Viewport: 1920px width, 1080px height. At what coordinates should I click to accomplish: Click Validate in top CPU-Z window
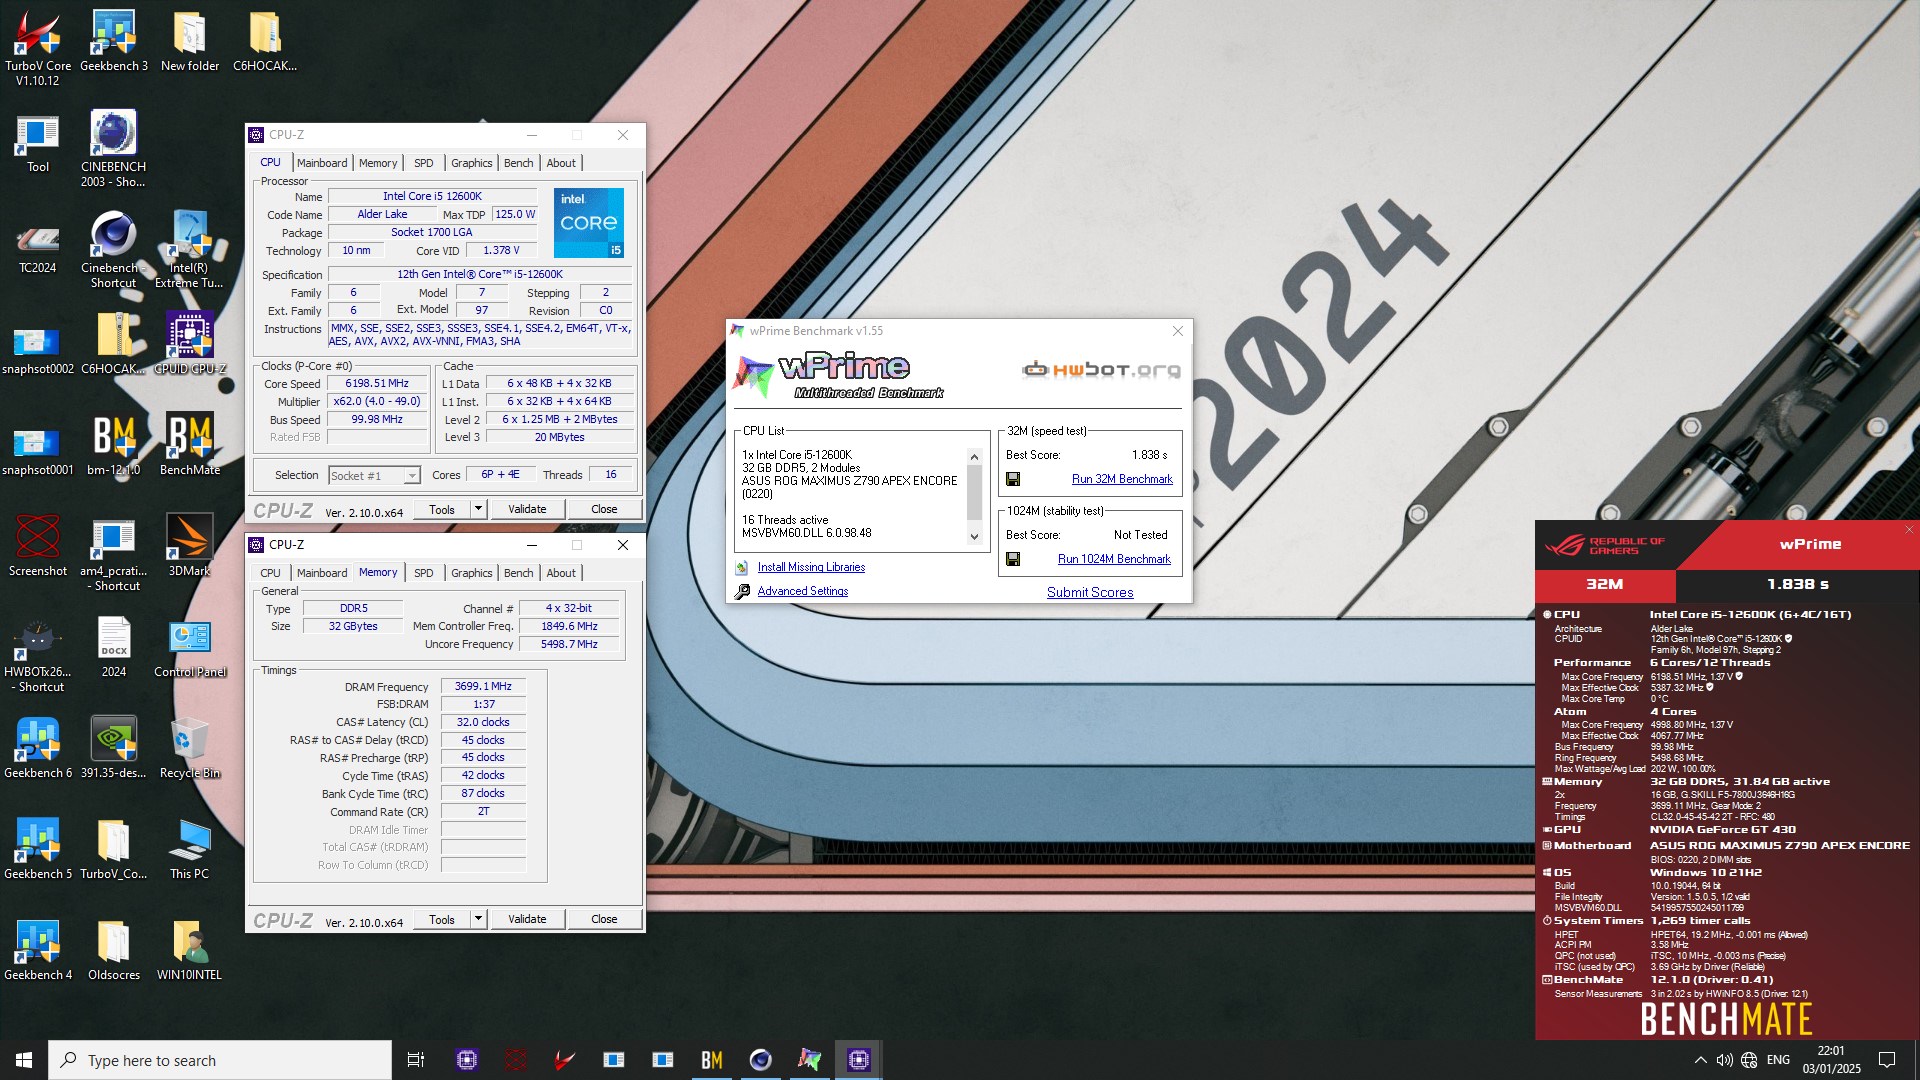(527, 509)
